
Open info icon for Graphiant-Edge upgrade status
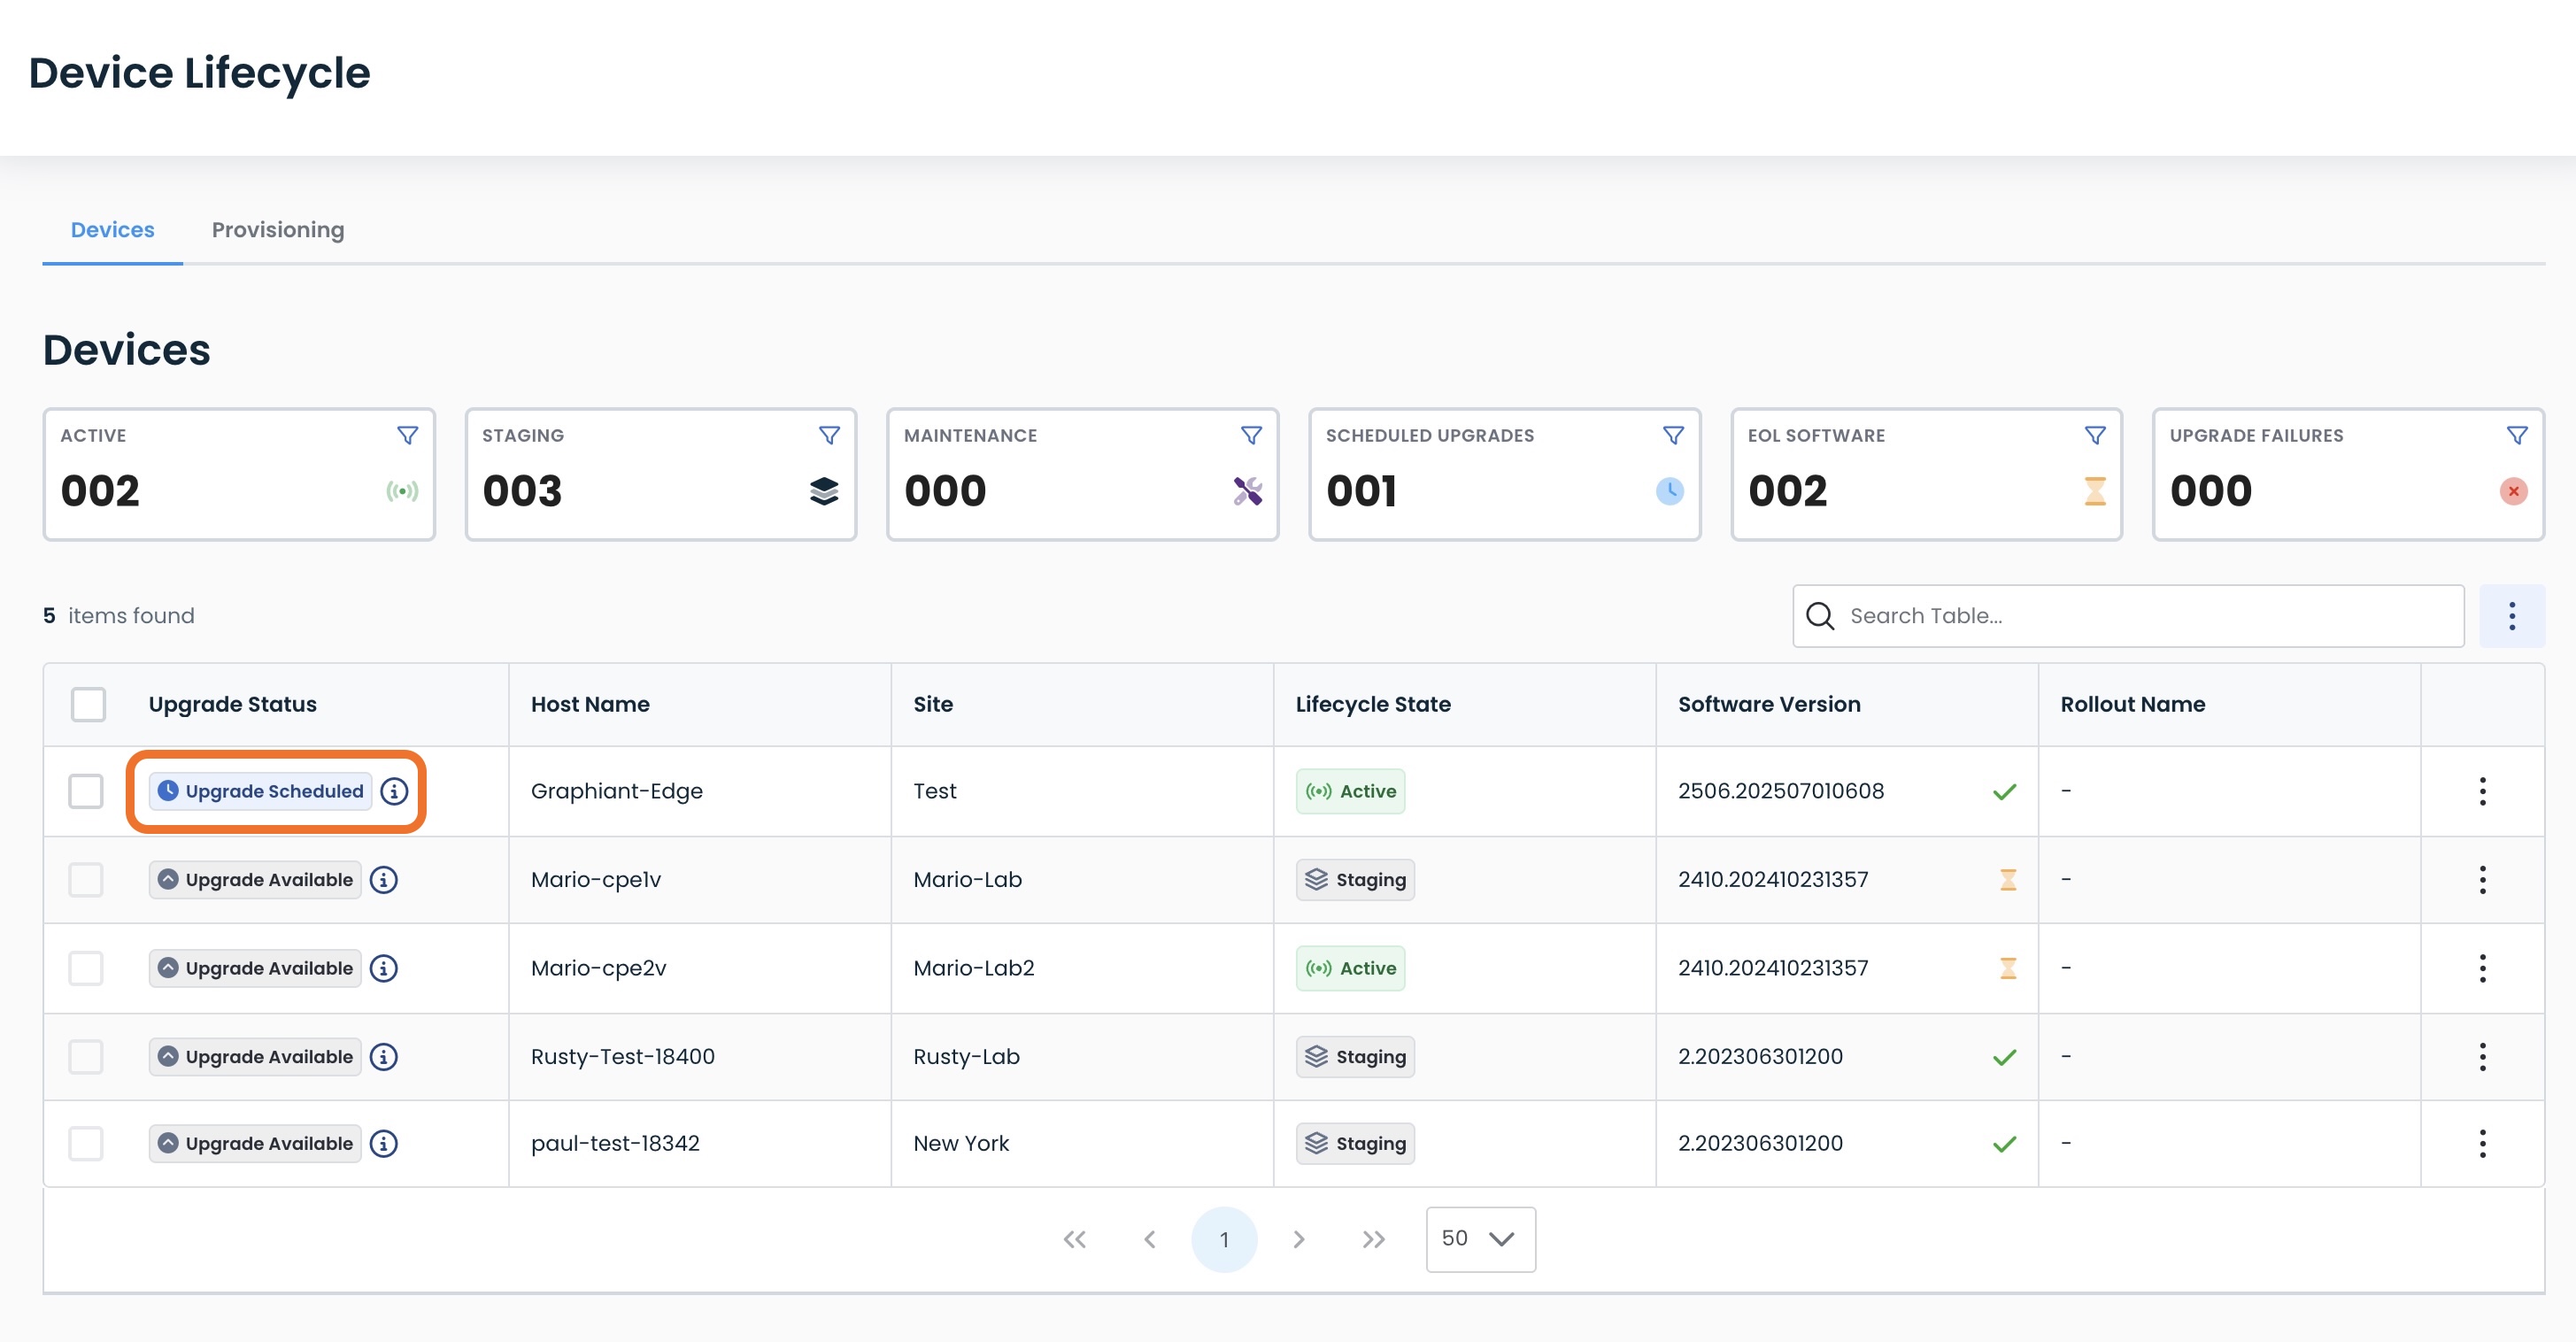[394, 791]
